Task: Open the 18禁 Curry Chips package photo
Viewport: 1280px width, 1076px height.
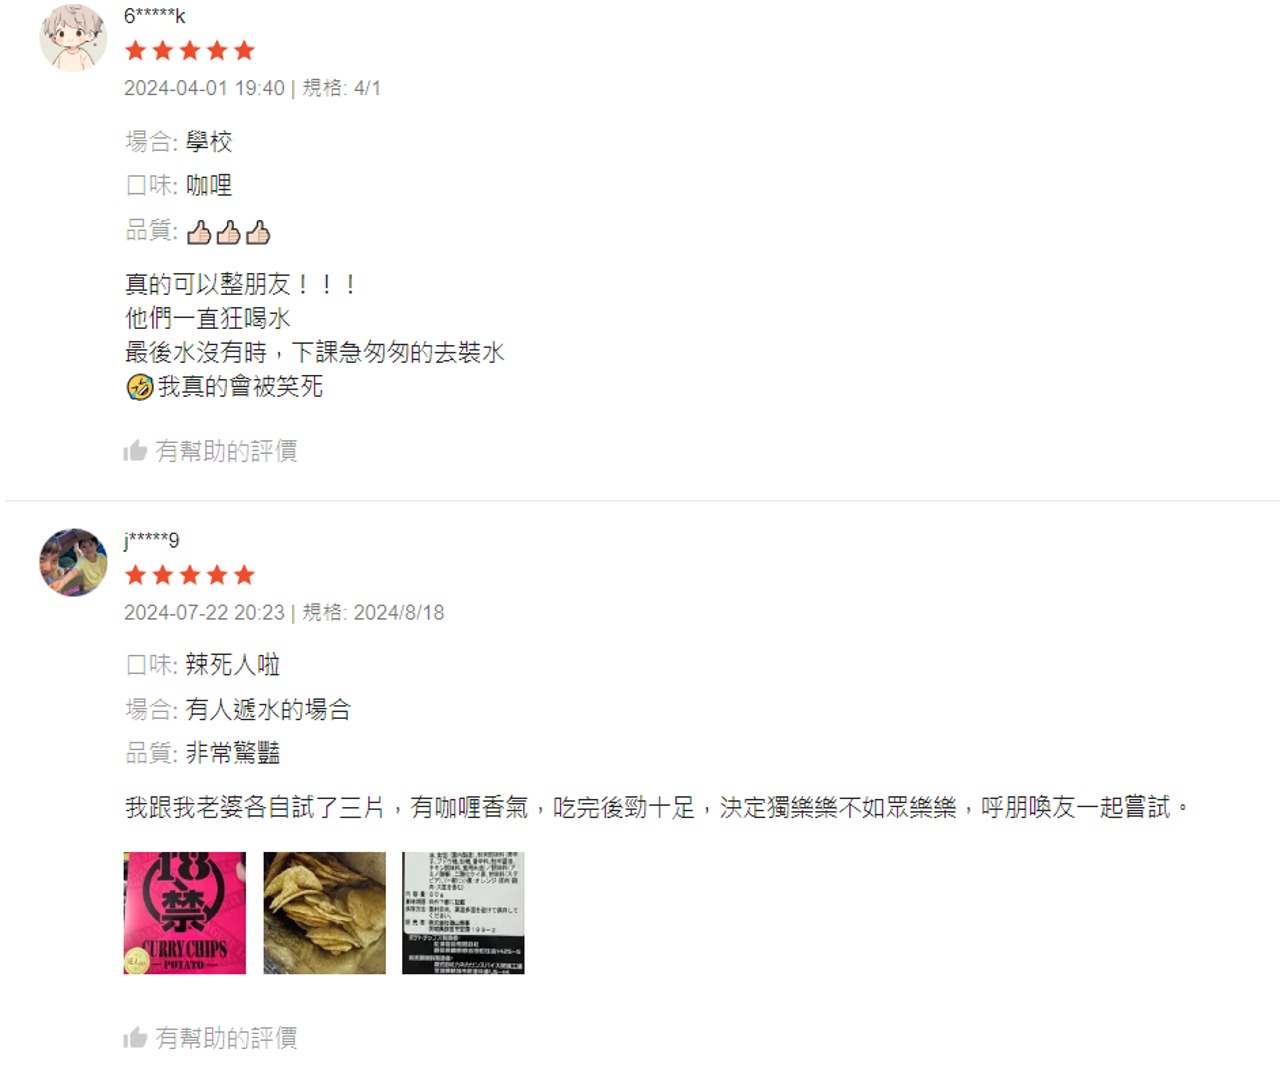Action: 185,913
